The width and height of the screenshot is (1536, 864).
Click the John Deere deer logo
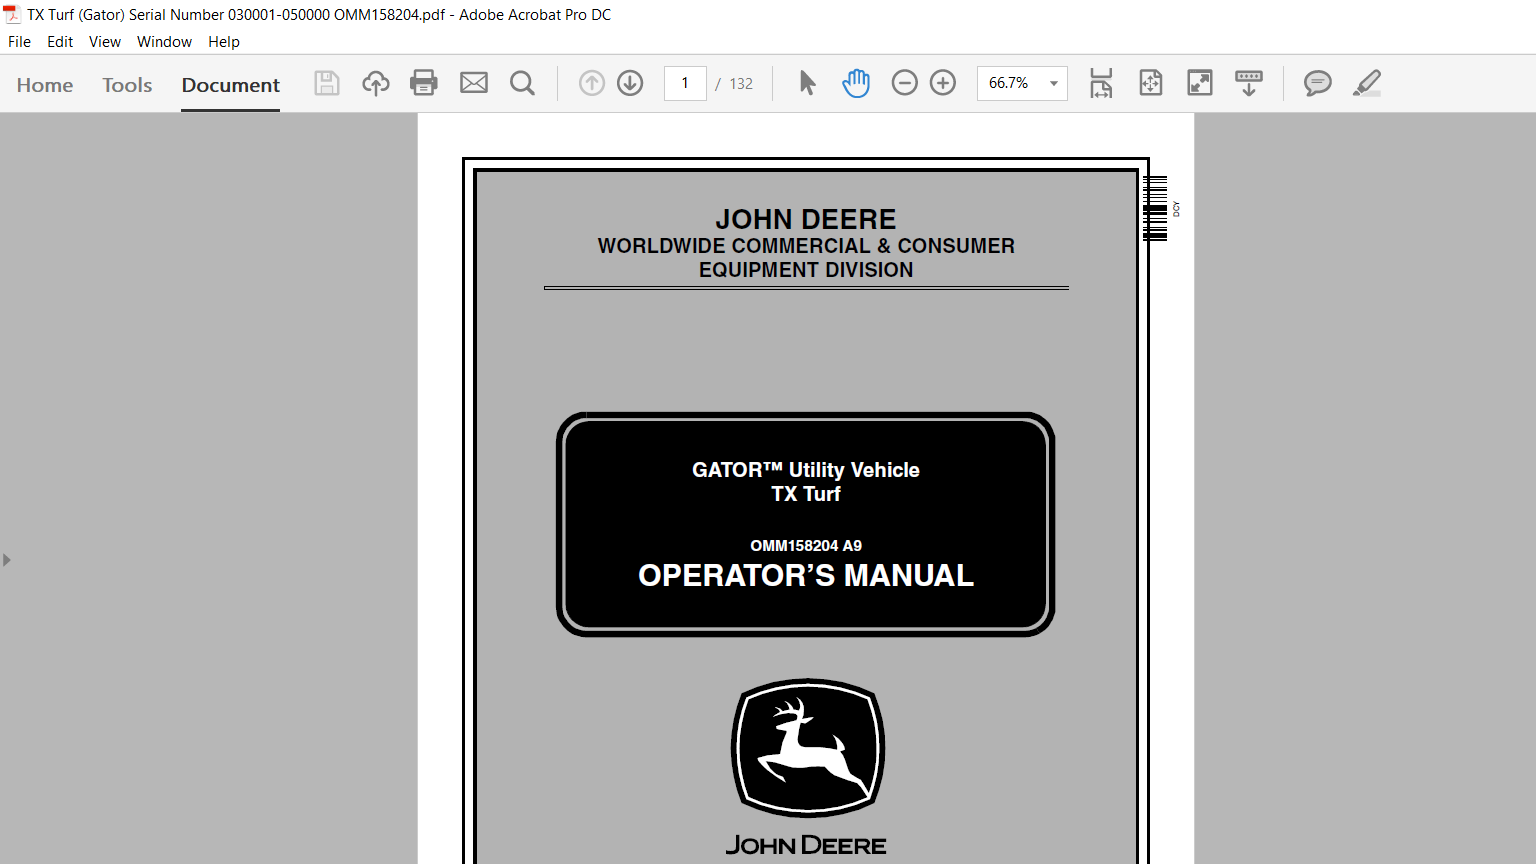tap(808, 748)
